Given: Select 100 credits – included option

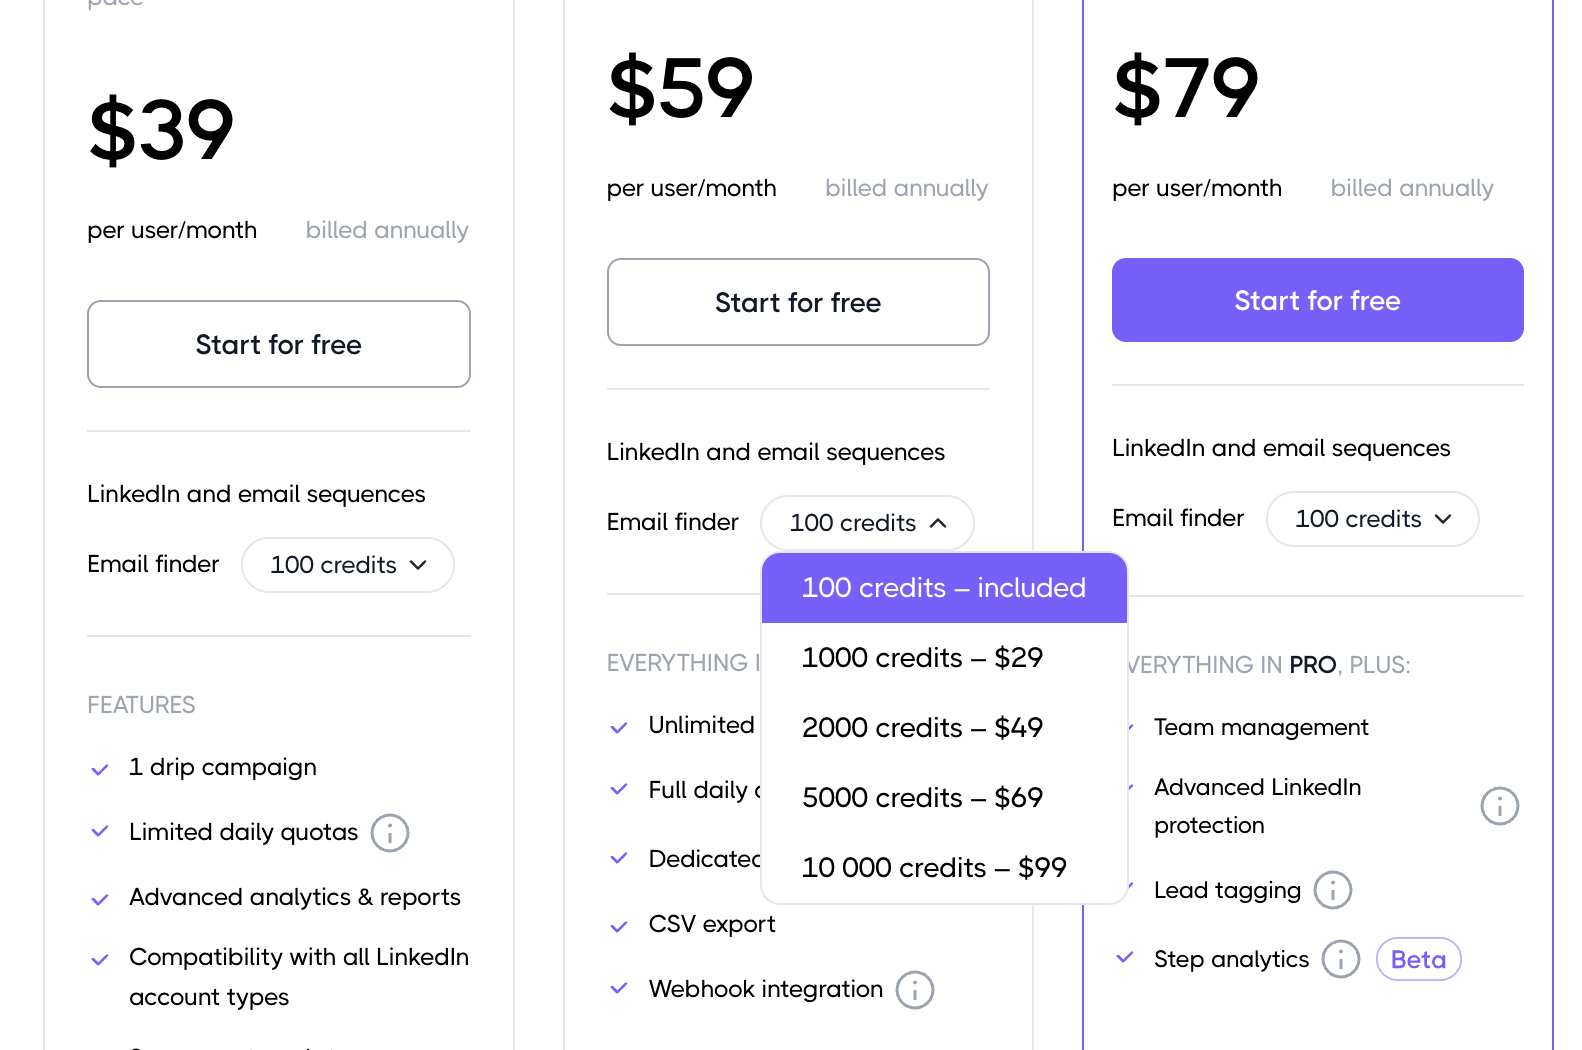Looking at the screenshot, I should 943,588.
